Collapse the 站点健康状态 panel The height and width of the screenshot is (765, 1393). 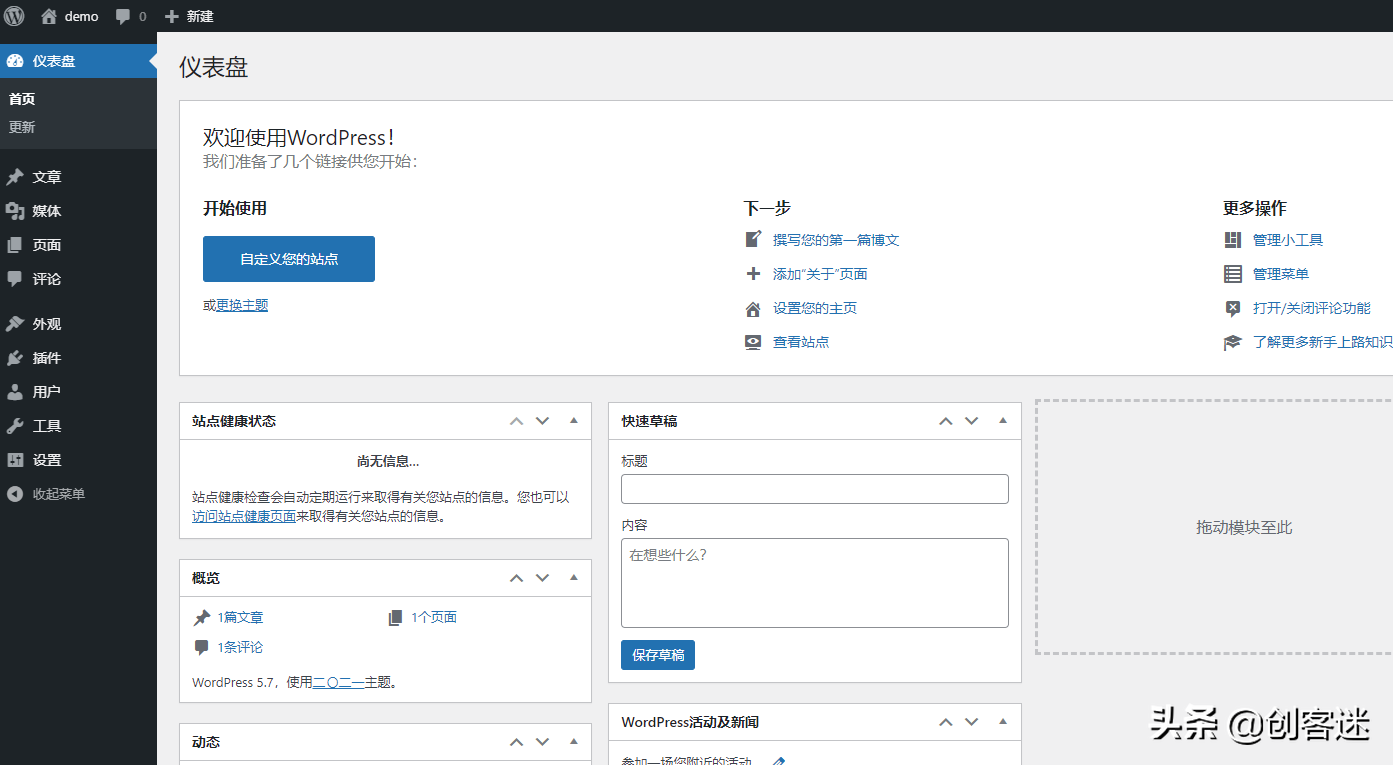(573, 420)
